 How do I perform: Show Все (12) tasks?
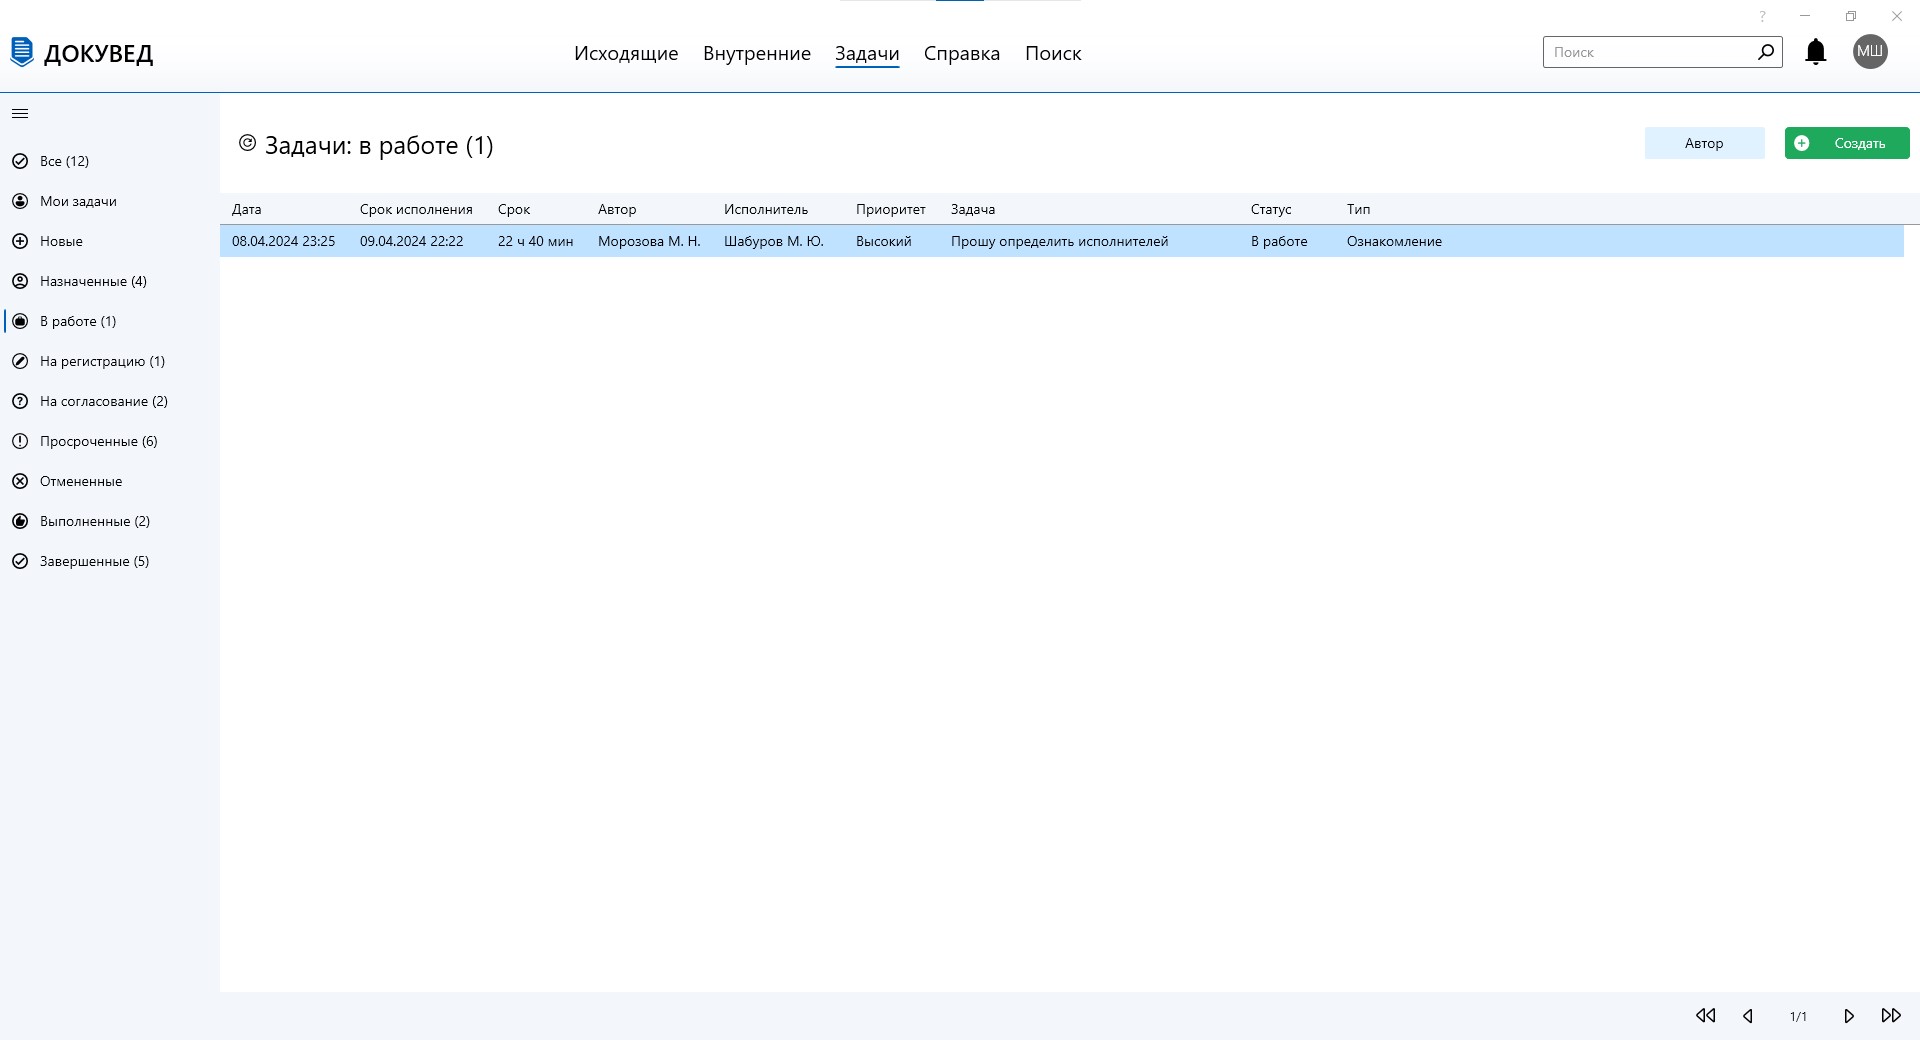64,161
